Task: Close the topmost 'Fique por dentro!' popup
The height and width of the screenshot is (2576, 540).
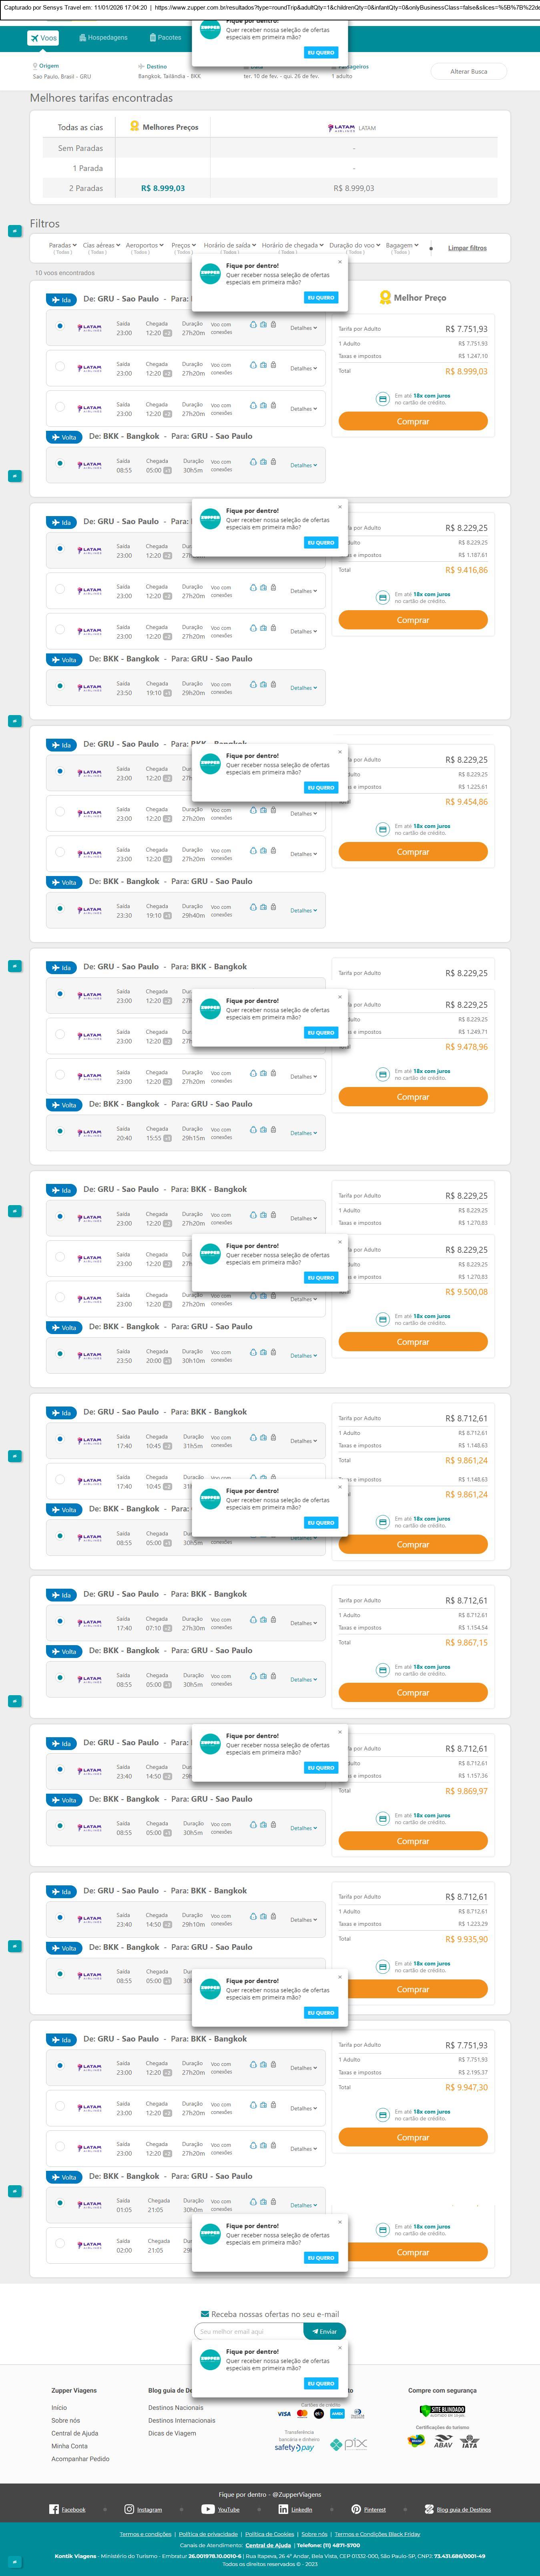Action: pos(339,261)
